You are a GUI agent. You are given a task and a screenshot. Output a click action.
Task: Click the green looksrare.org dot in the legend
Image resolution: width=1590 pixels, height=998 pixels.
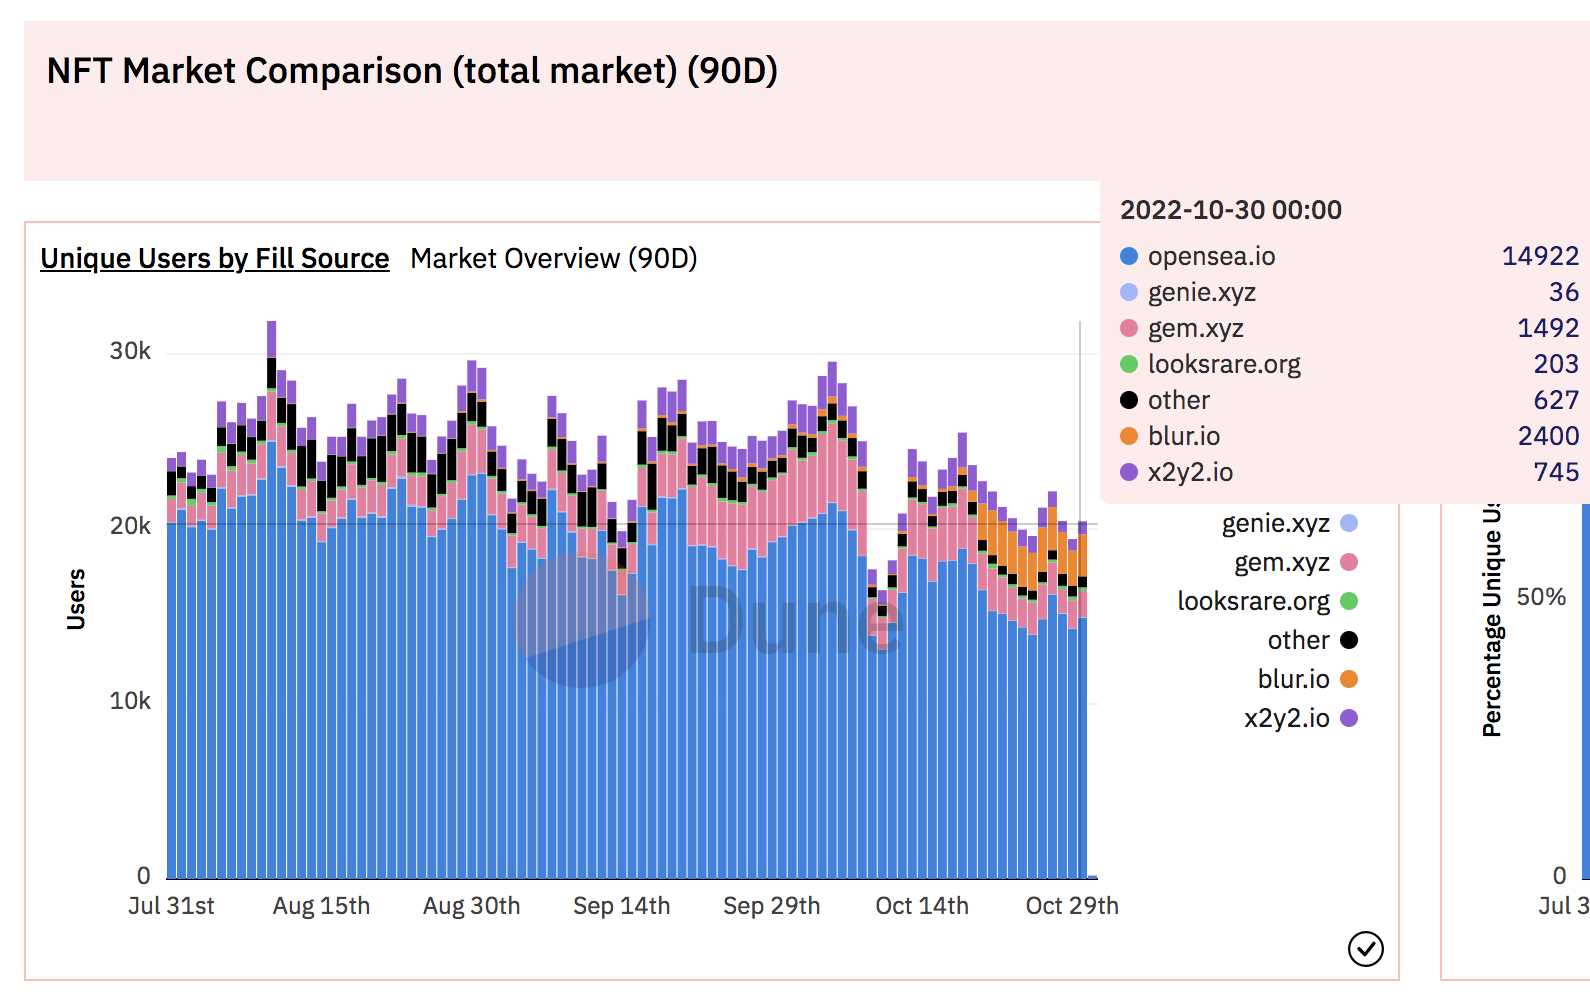coord(1349,601)
